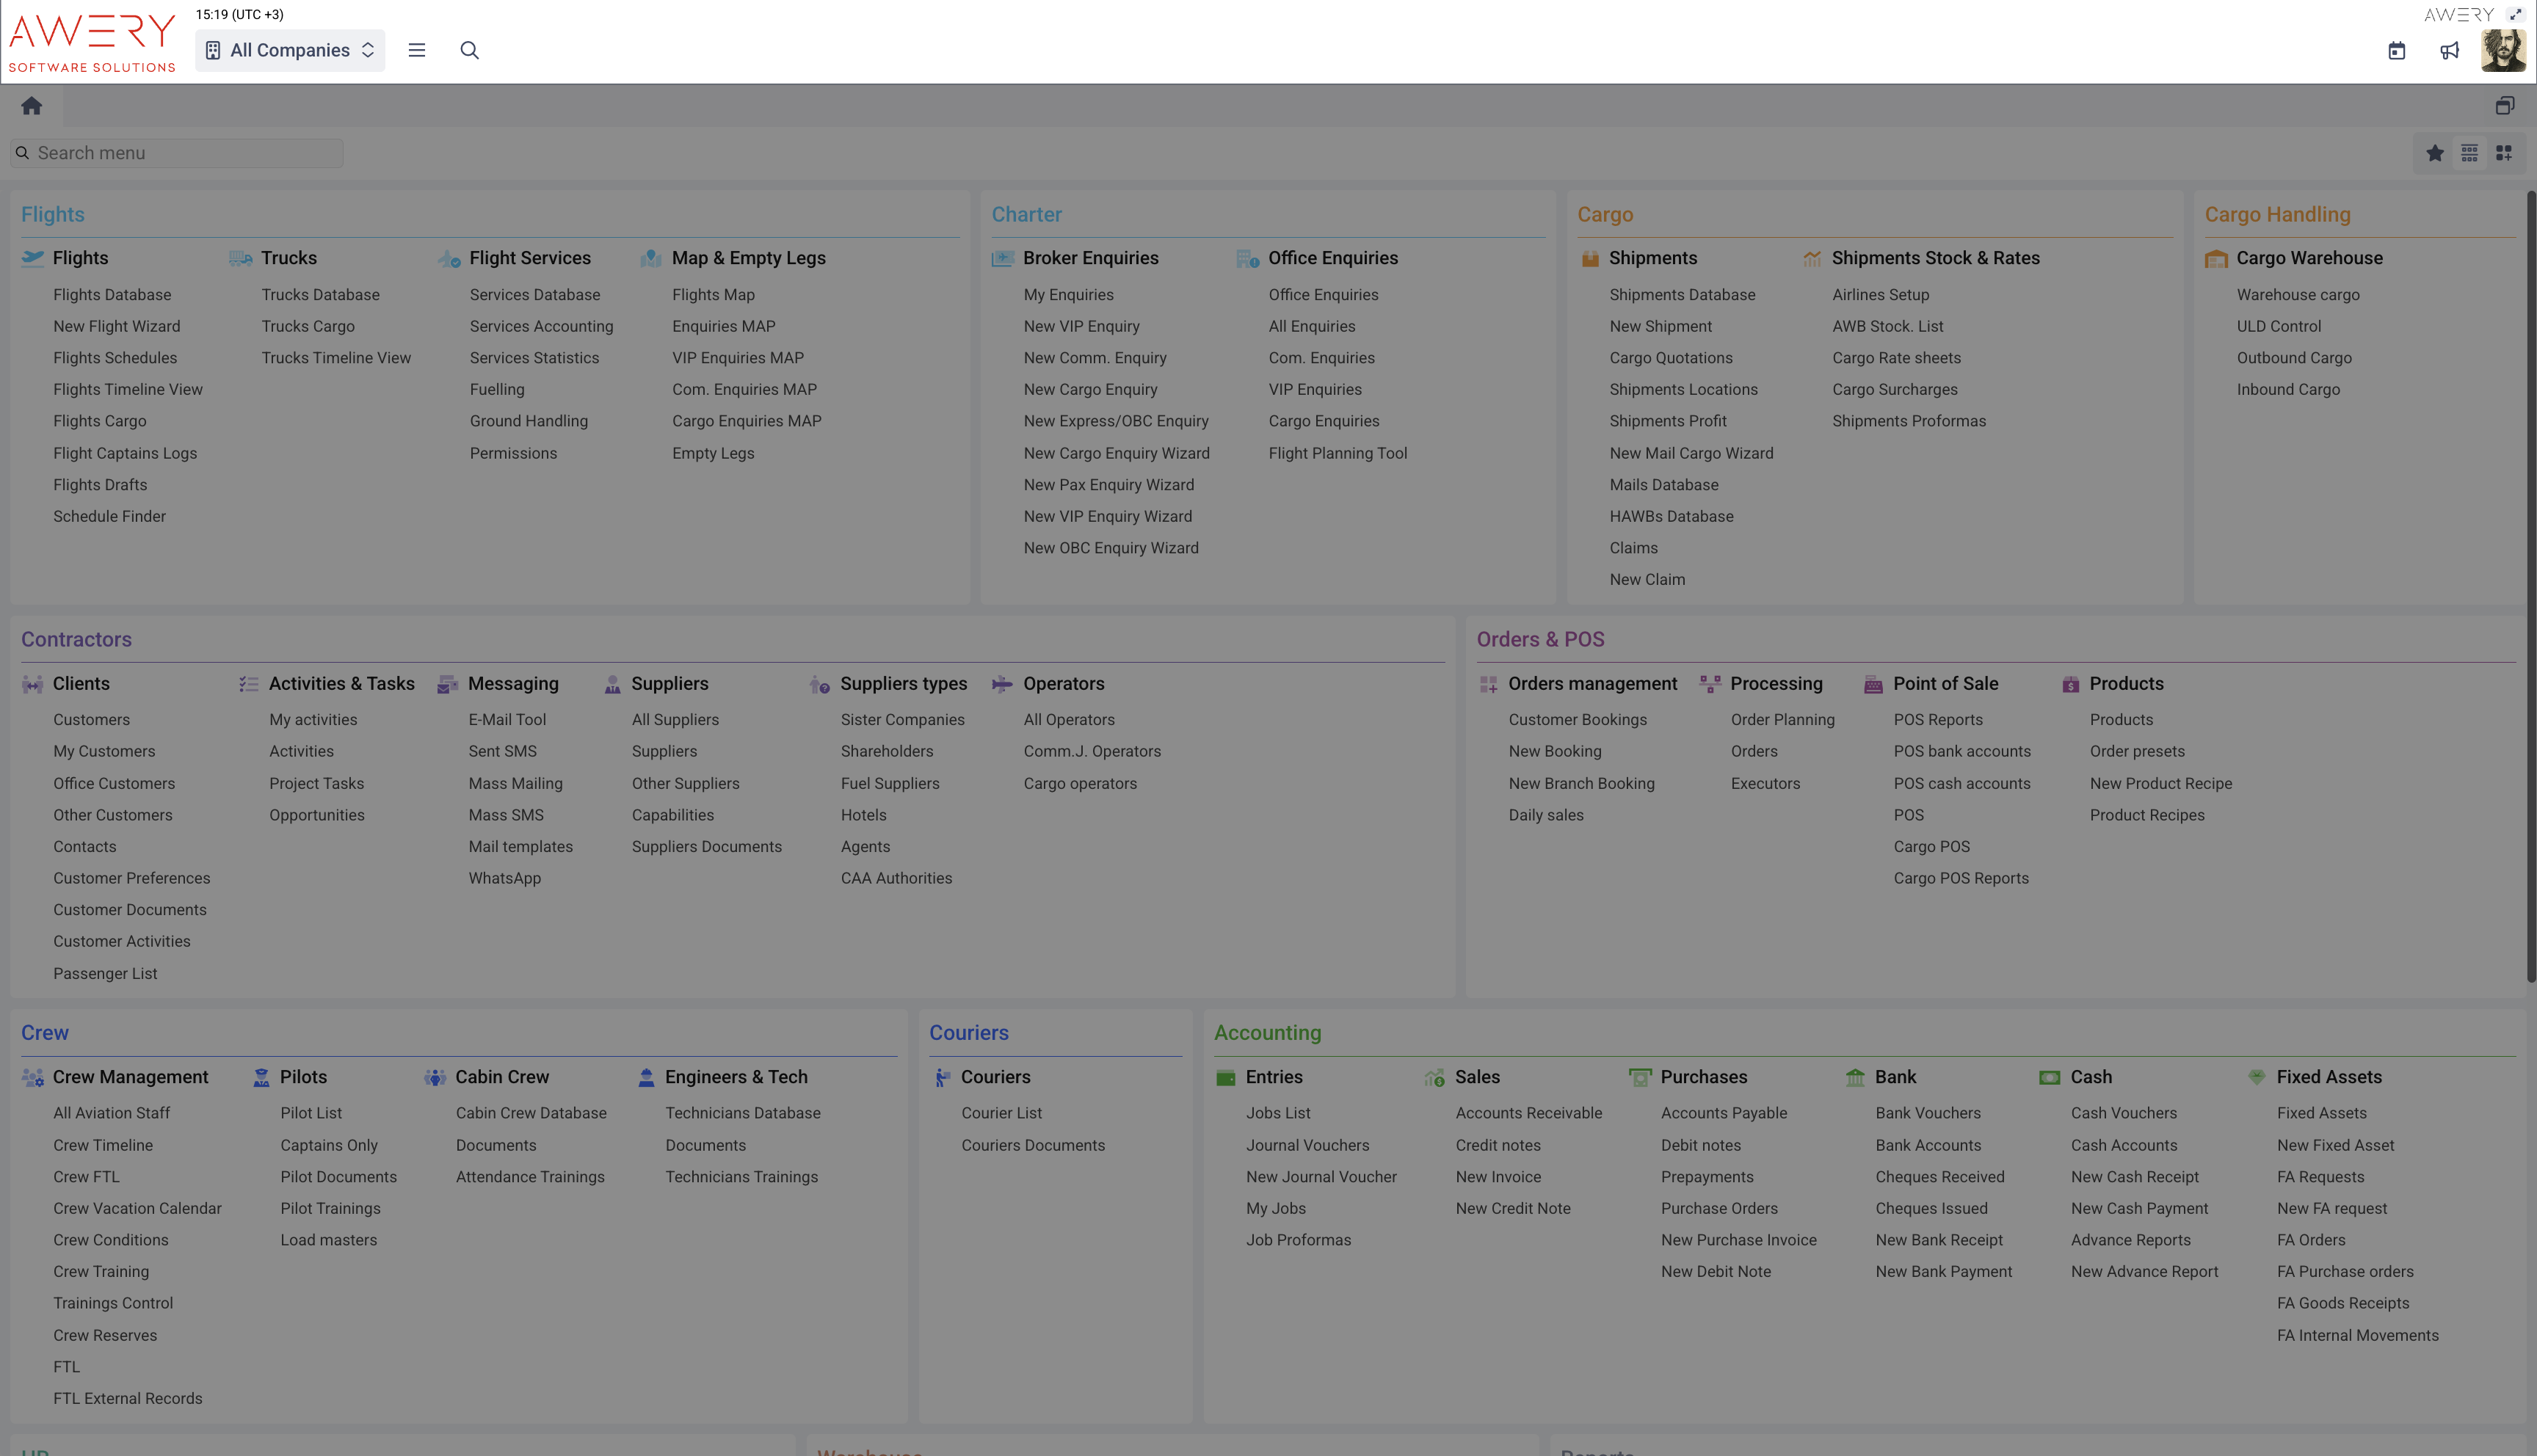Open Shipments Database
2537x1456 pixels.
click(x=1682, y=294)
